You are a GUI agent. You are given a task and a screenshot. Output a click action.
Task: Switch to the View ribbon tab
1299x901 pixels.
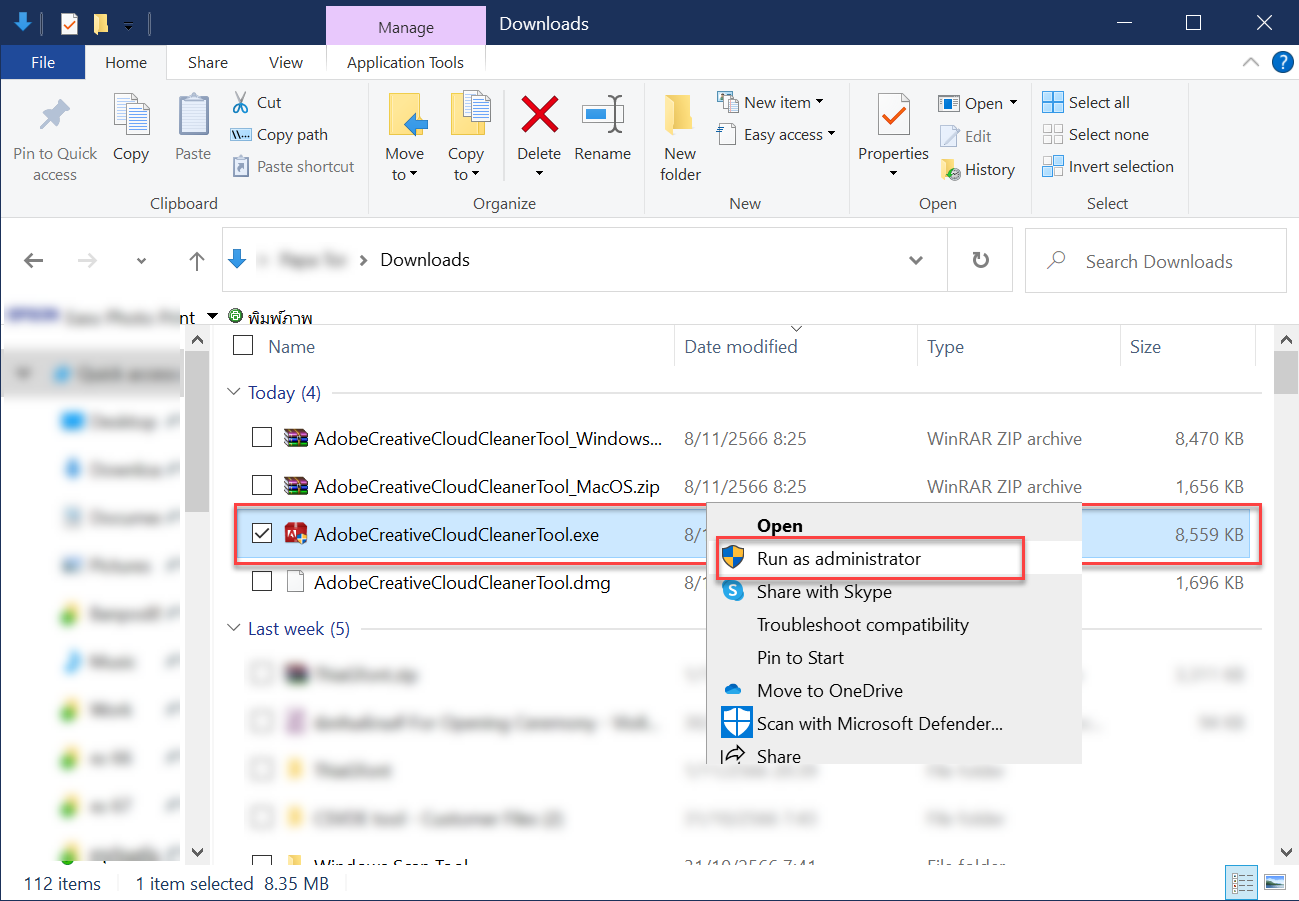(285, 62)
